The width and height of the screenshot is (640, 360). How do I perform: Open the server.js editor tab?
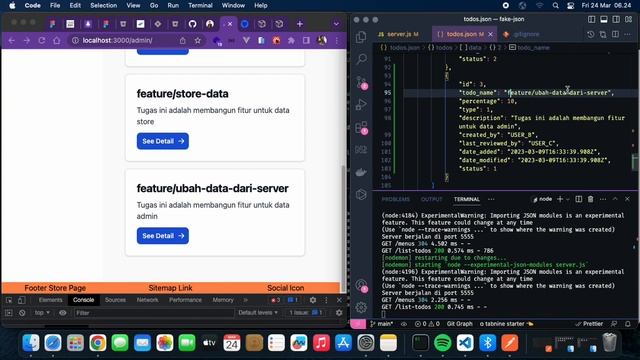tap(399, 34)
